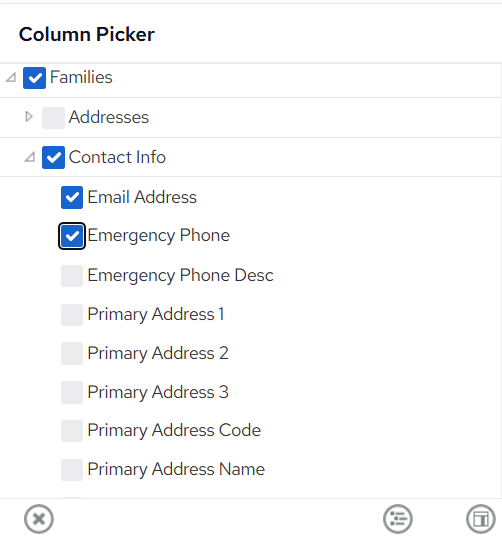Screen dimensions: 502x541
Task: Check the Primary Address Code box
Action: pyautogui.click(x=72, y=431)
